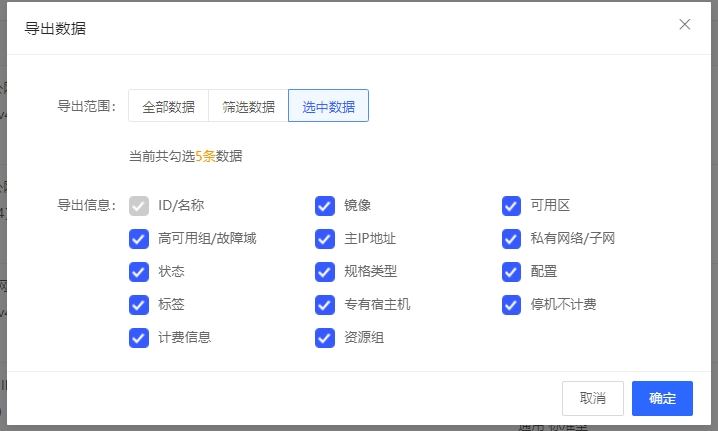718x431 pixels.
Task: Click the disabled ID/名称 checkbox
Action: point(139,206)
